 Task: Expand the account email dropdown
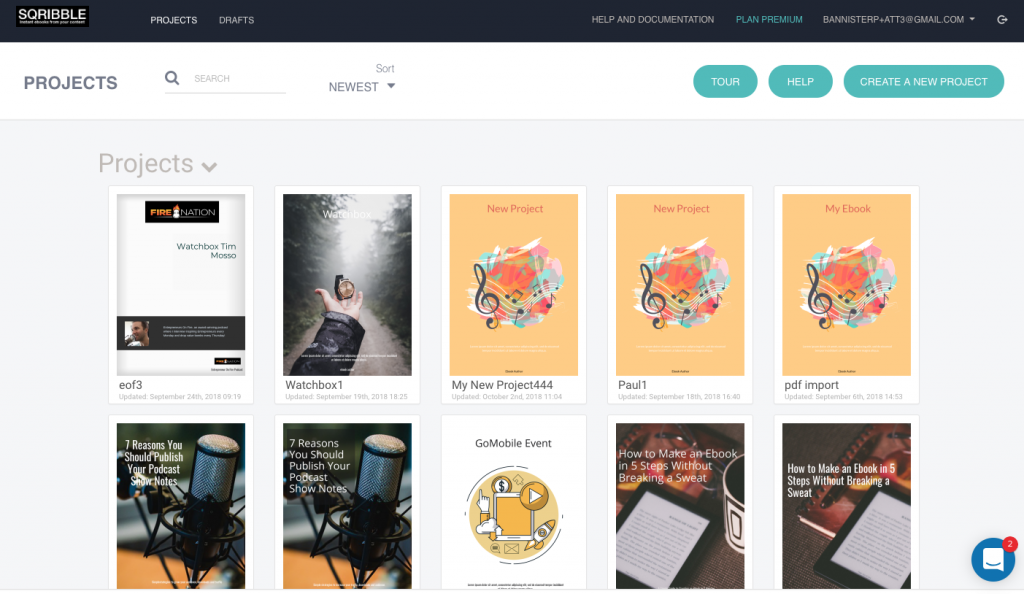click(898, 20)
